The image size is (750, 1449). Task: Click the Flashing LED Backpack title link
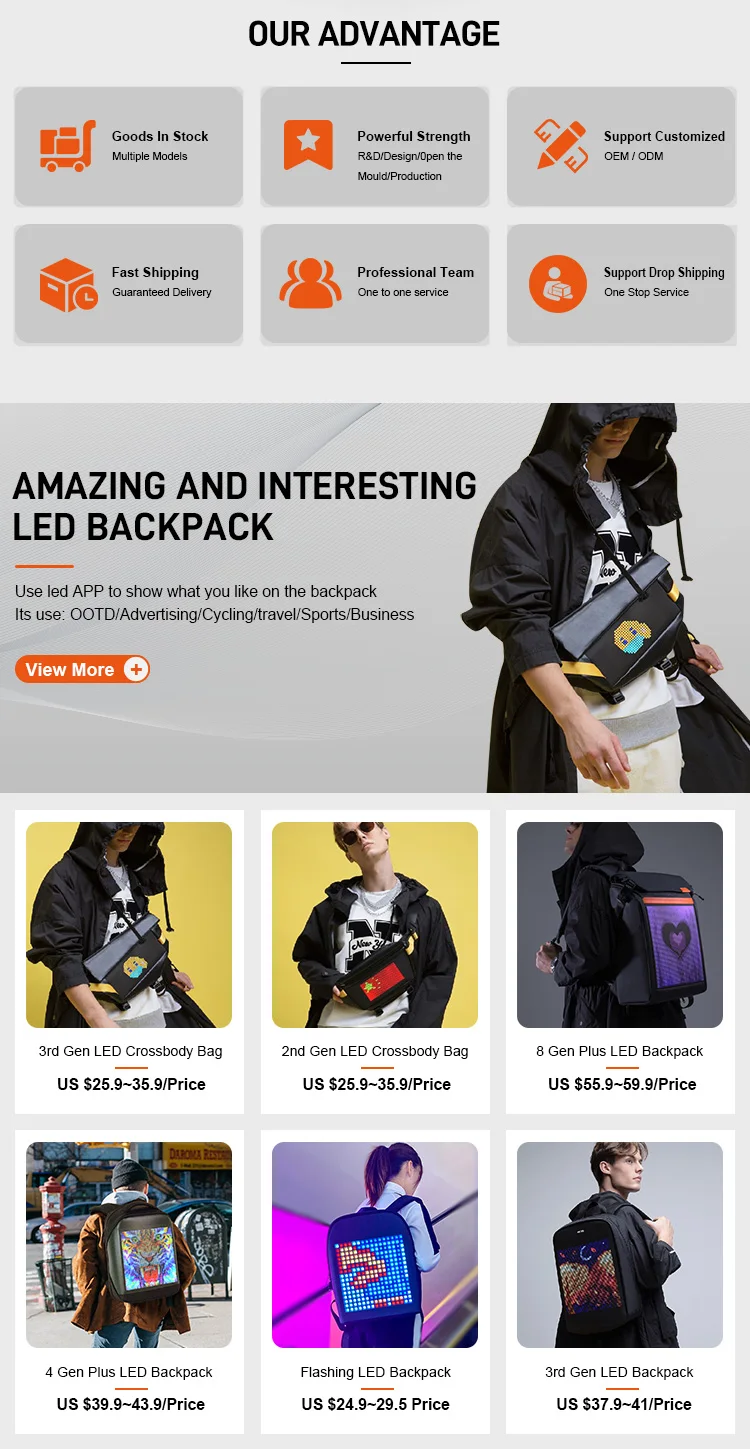tap(375, 1372)
